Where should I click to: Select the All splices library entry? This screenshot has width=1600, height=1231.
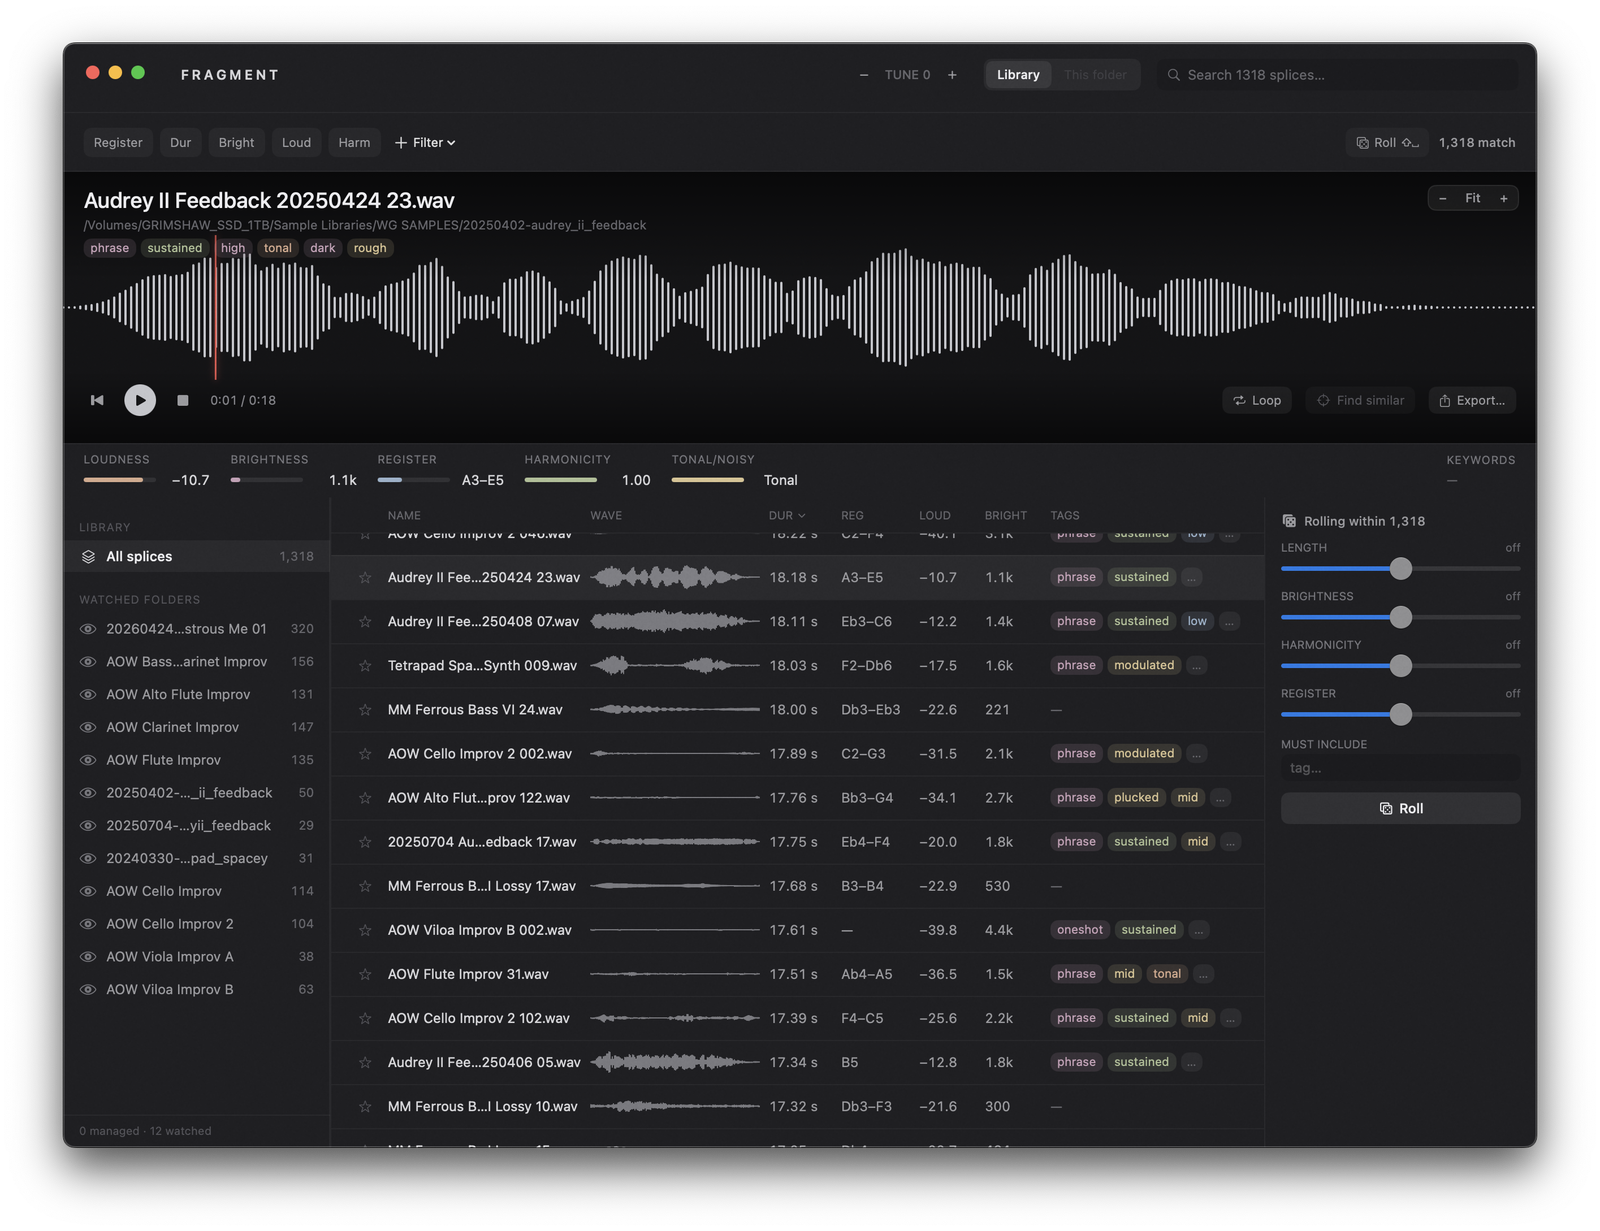click(x=197, y=556)
